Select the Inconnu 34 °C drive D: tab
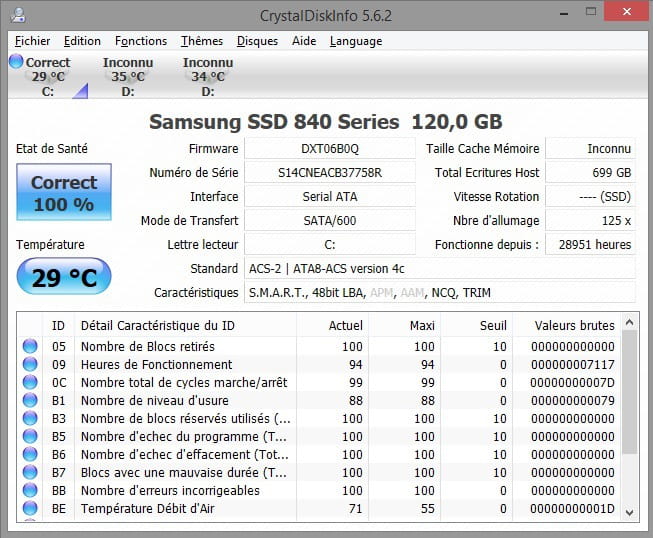 [x=208, y=77]
